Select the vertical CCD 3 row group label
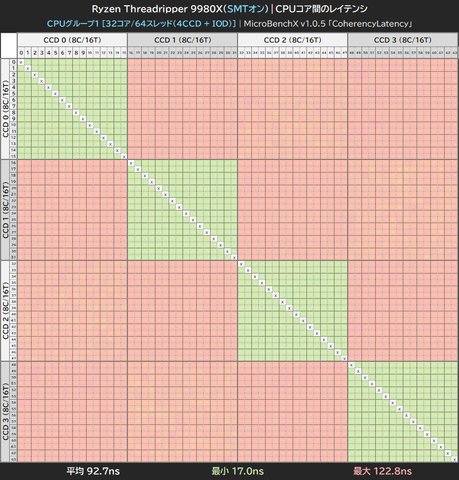 pyautogui.click(x=5, y=412)
